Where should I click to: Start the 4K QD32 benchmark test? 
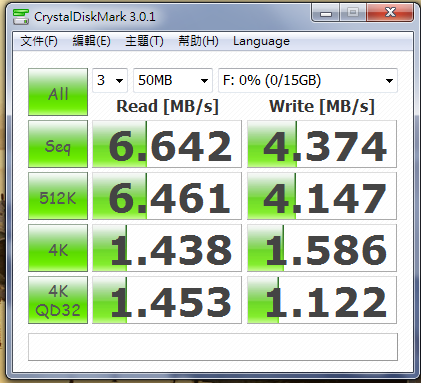point(58,300)
